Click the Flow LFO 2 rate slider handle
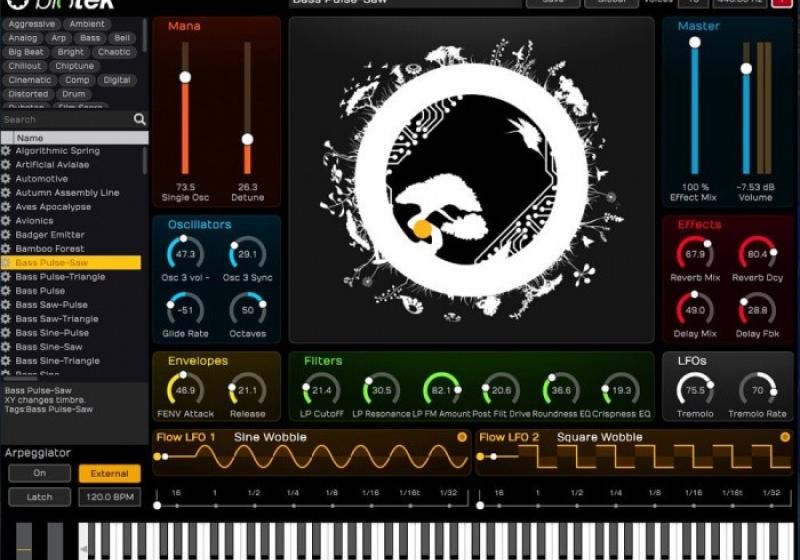The image size is (800, 560). point(480,505)
